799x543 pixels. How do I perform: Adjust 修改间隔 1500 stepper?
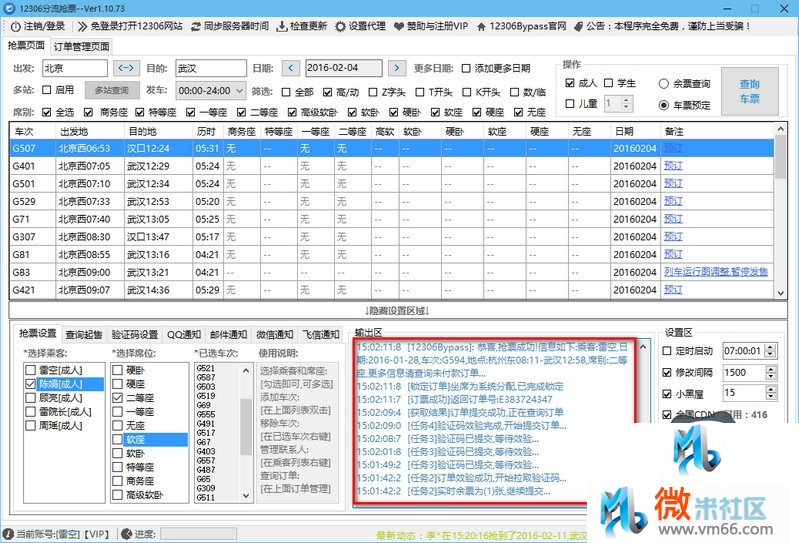(x=770, y=372)
